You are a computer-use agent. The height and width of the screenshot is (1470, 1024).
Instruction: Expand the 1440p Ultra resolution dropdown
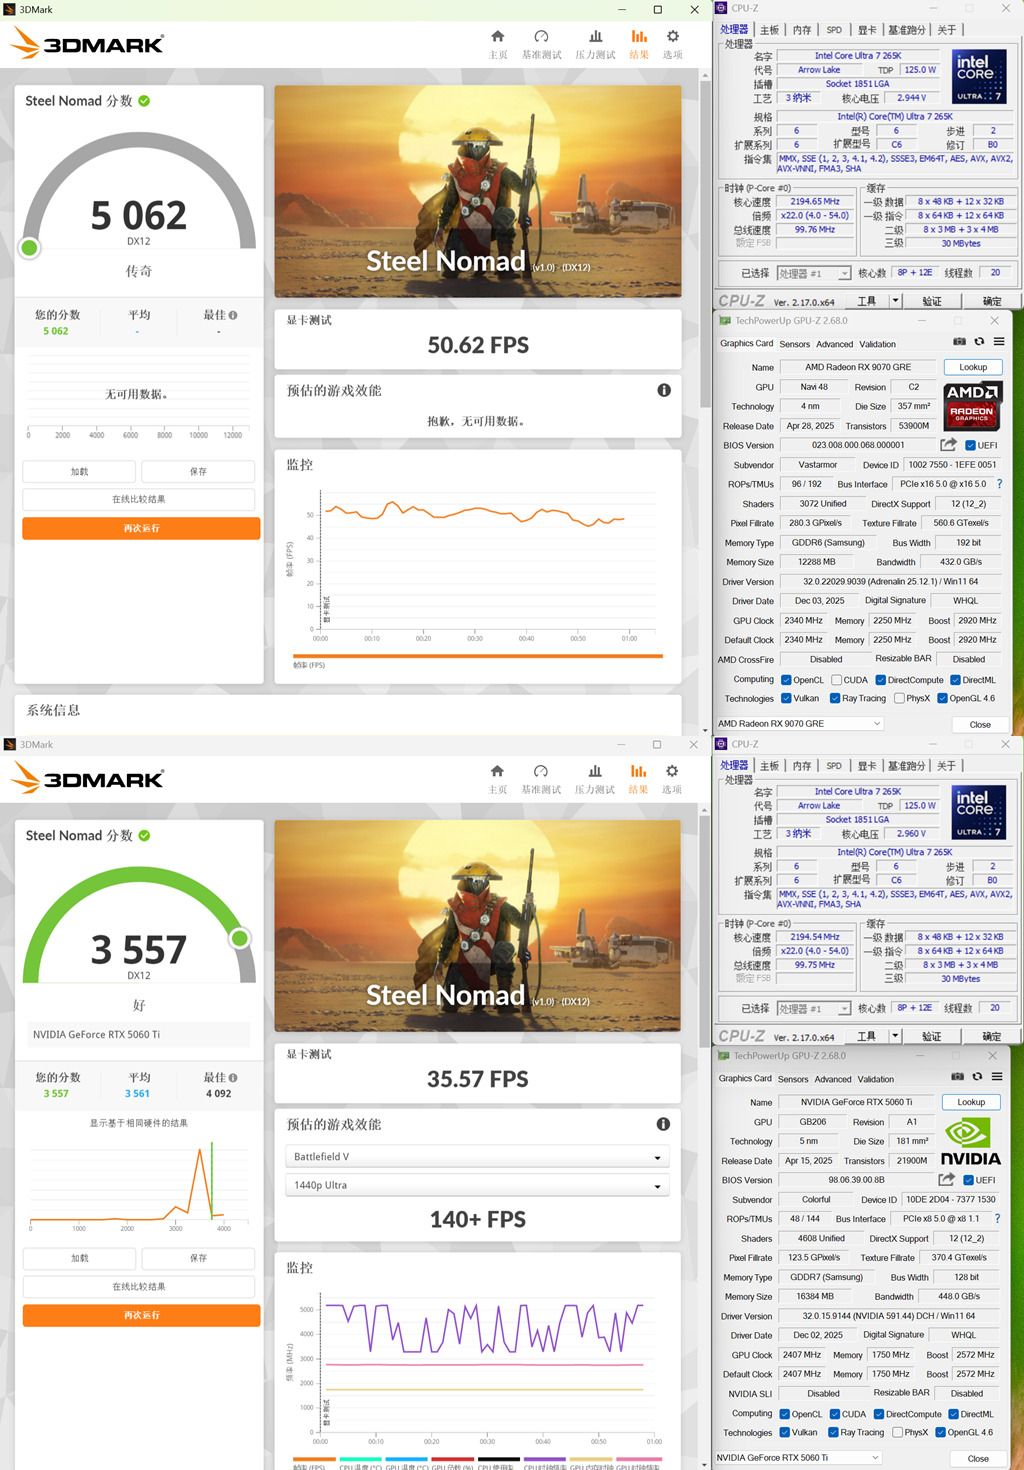[478, 1185]
